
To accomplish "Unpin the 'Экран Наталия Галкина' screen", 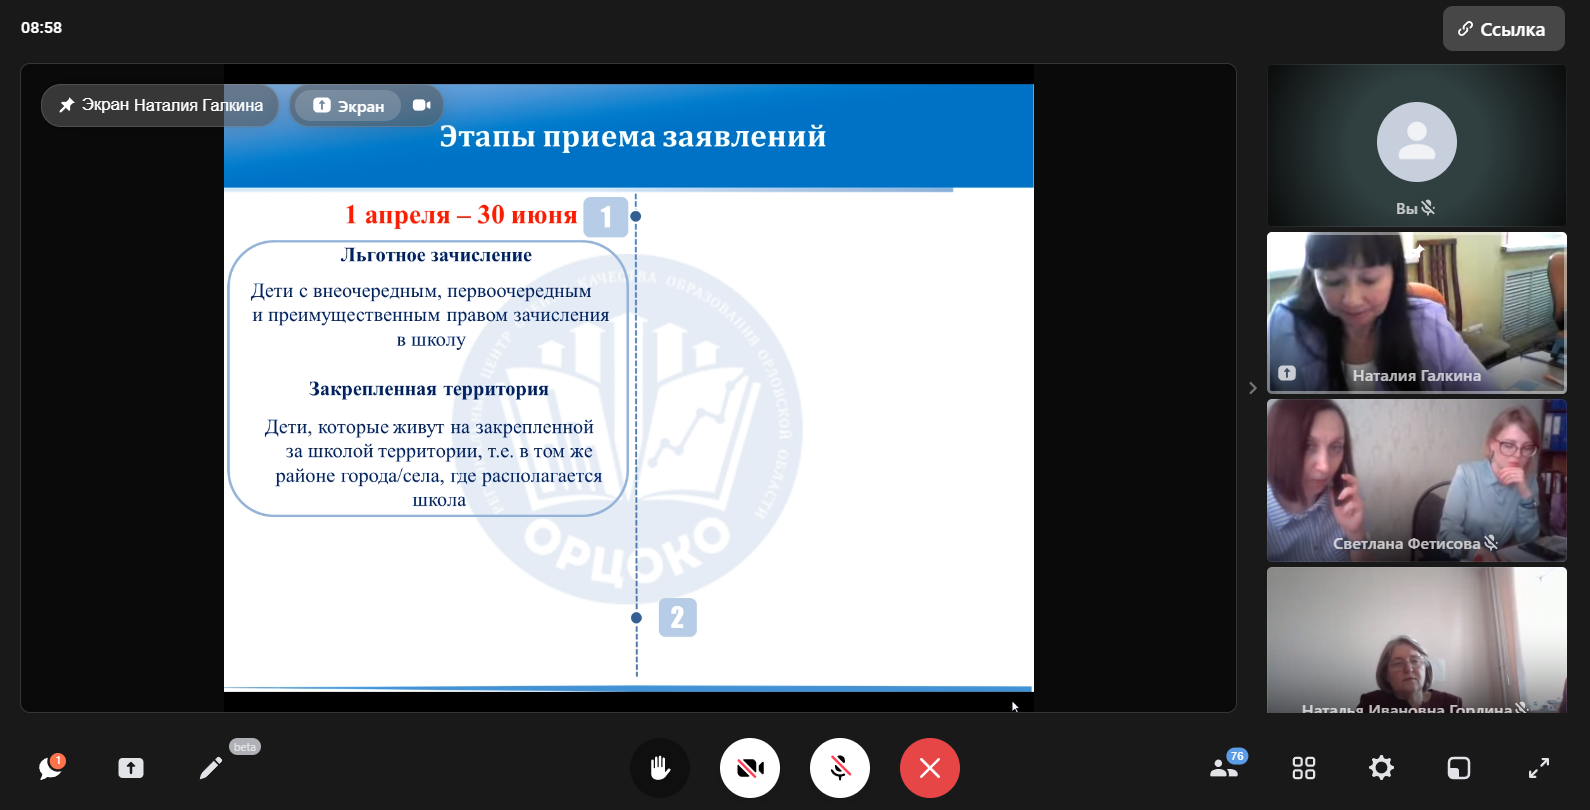I will tap(67, 105).
